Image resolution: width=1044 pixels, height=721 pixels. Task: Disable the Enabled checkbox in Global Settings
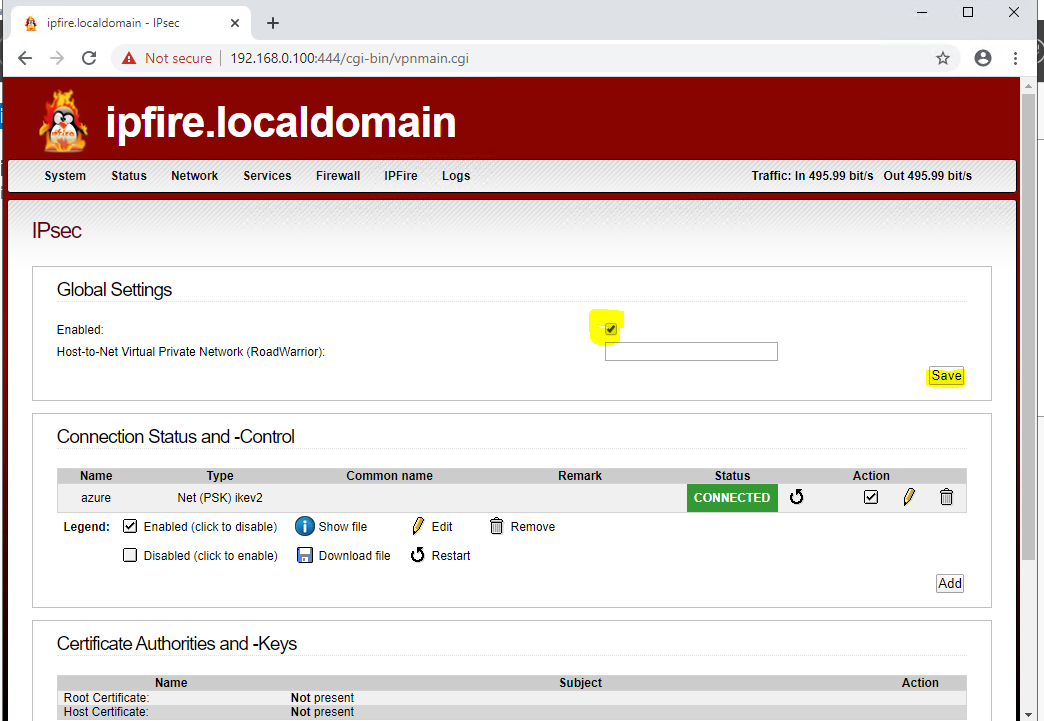[x=609, y=328]
